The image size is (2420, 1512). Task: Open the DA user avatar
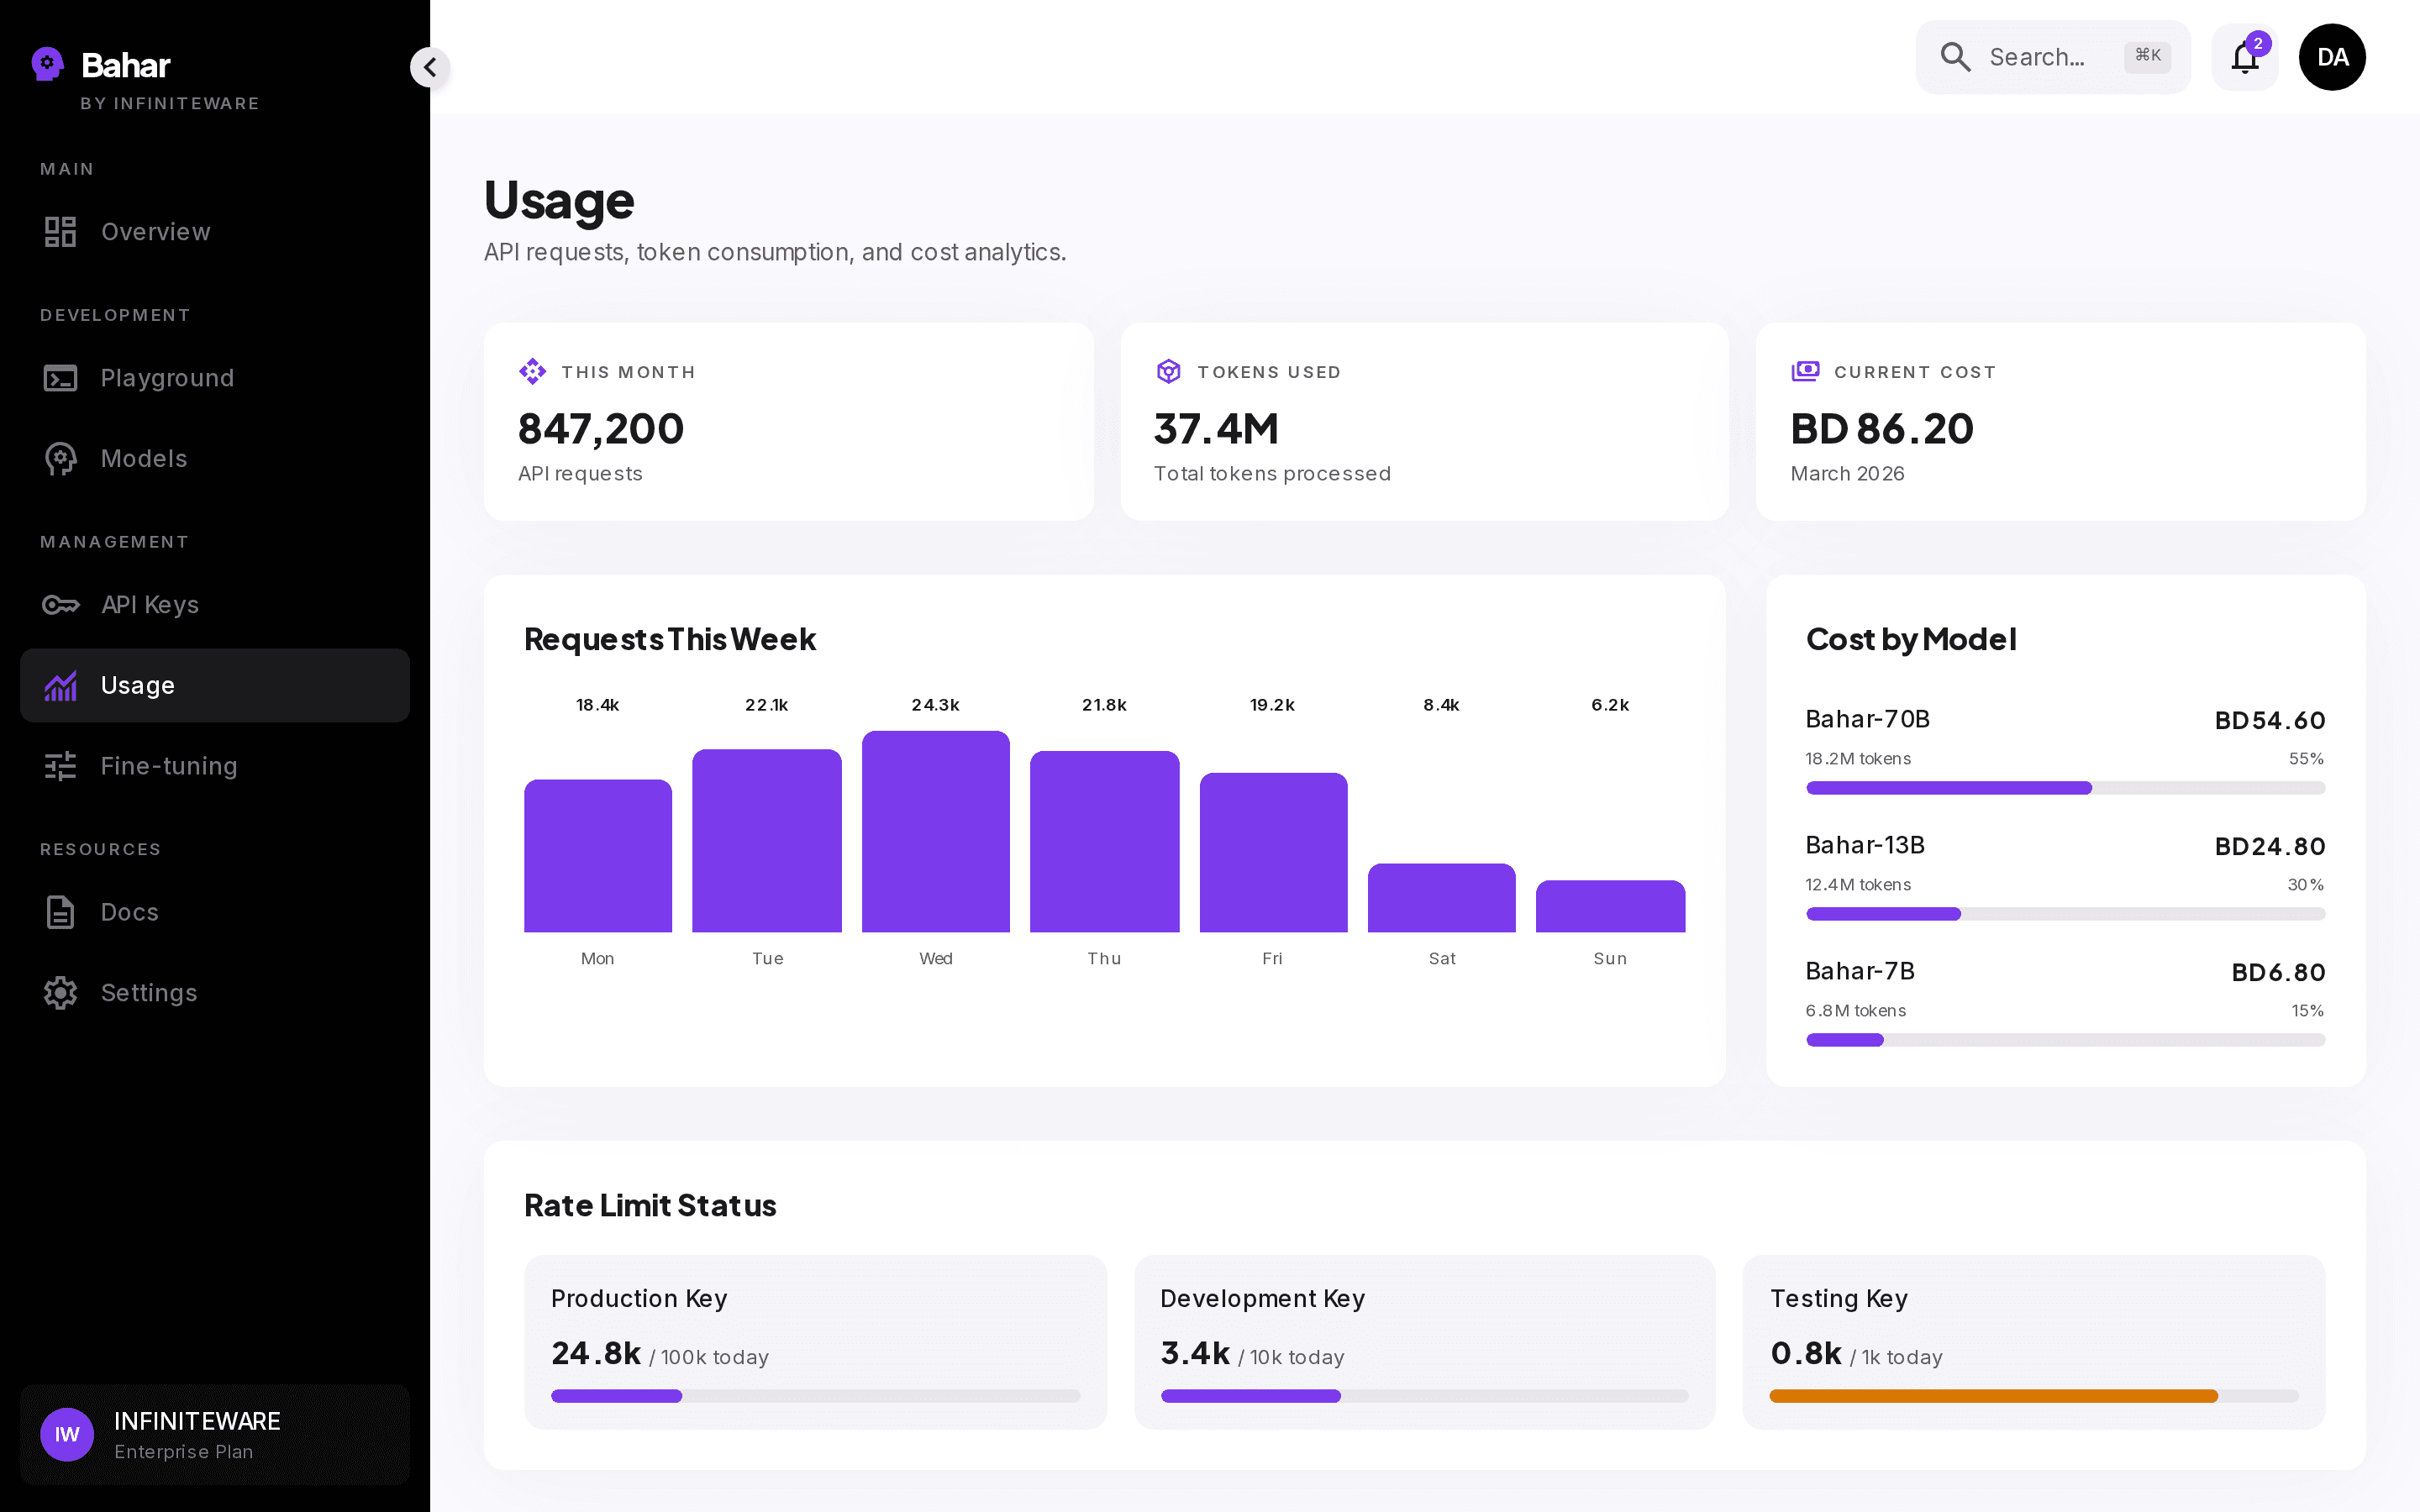[2332, 57]
